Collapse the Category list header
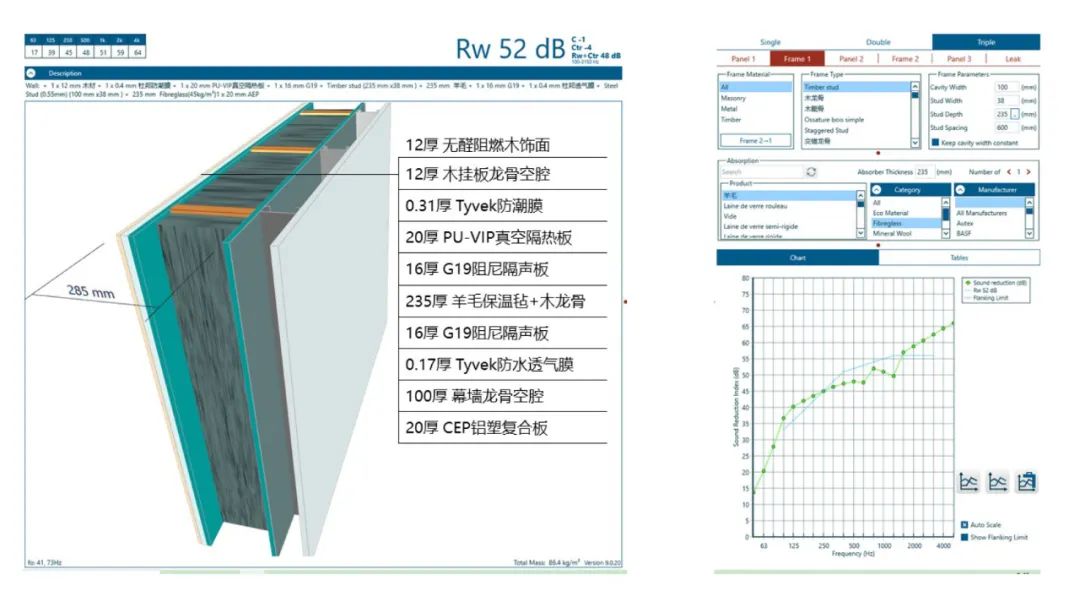This screenshot has height=602, width=1080. pyautogui.click(x=876, y=189)
